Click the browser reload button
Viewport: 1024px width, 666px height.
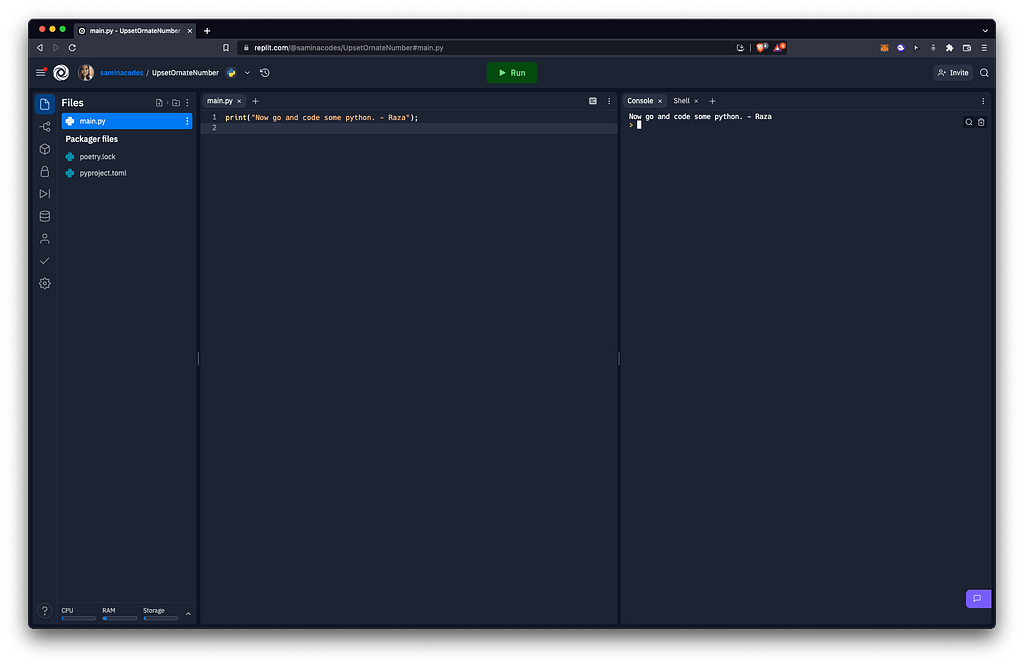(72, 48)
